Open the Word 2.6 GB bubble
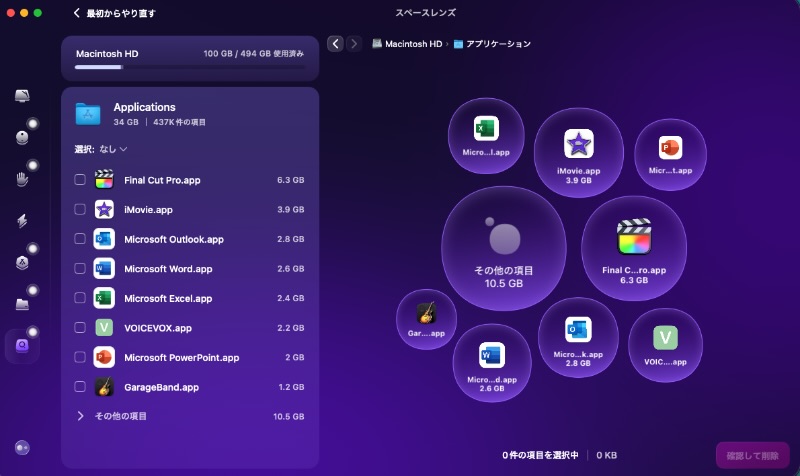 point(492,363)
